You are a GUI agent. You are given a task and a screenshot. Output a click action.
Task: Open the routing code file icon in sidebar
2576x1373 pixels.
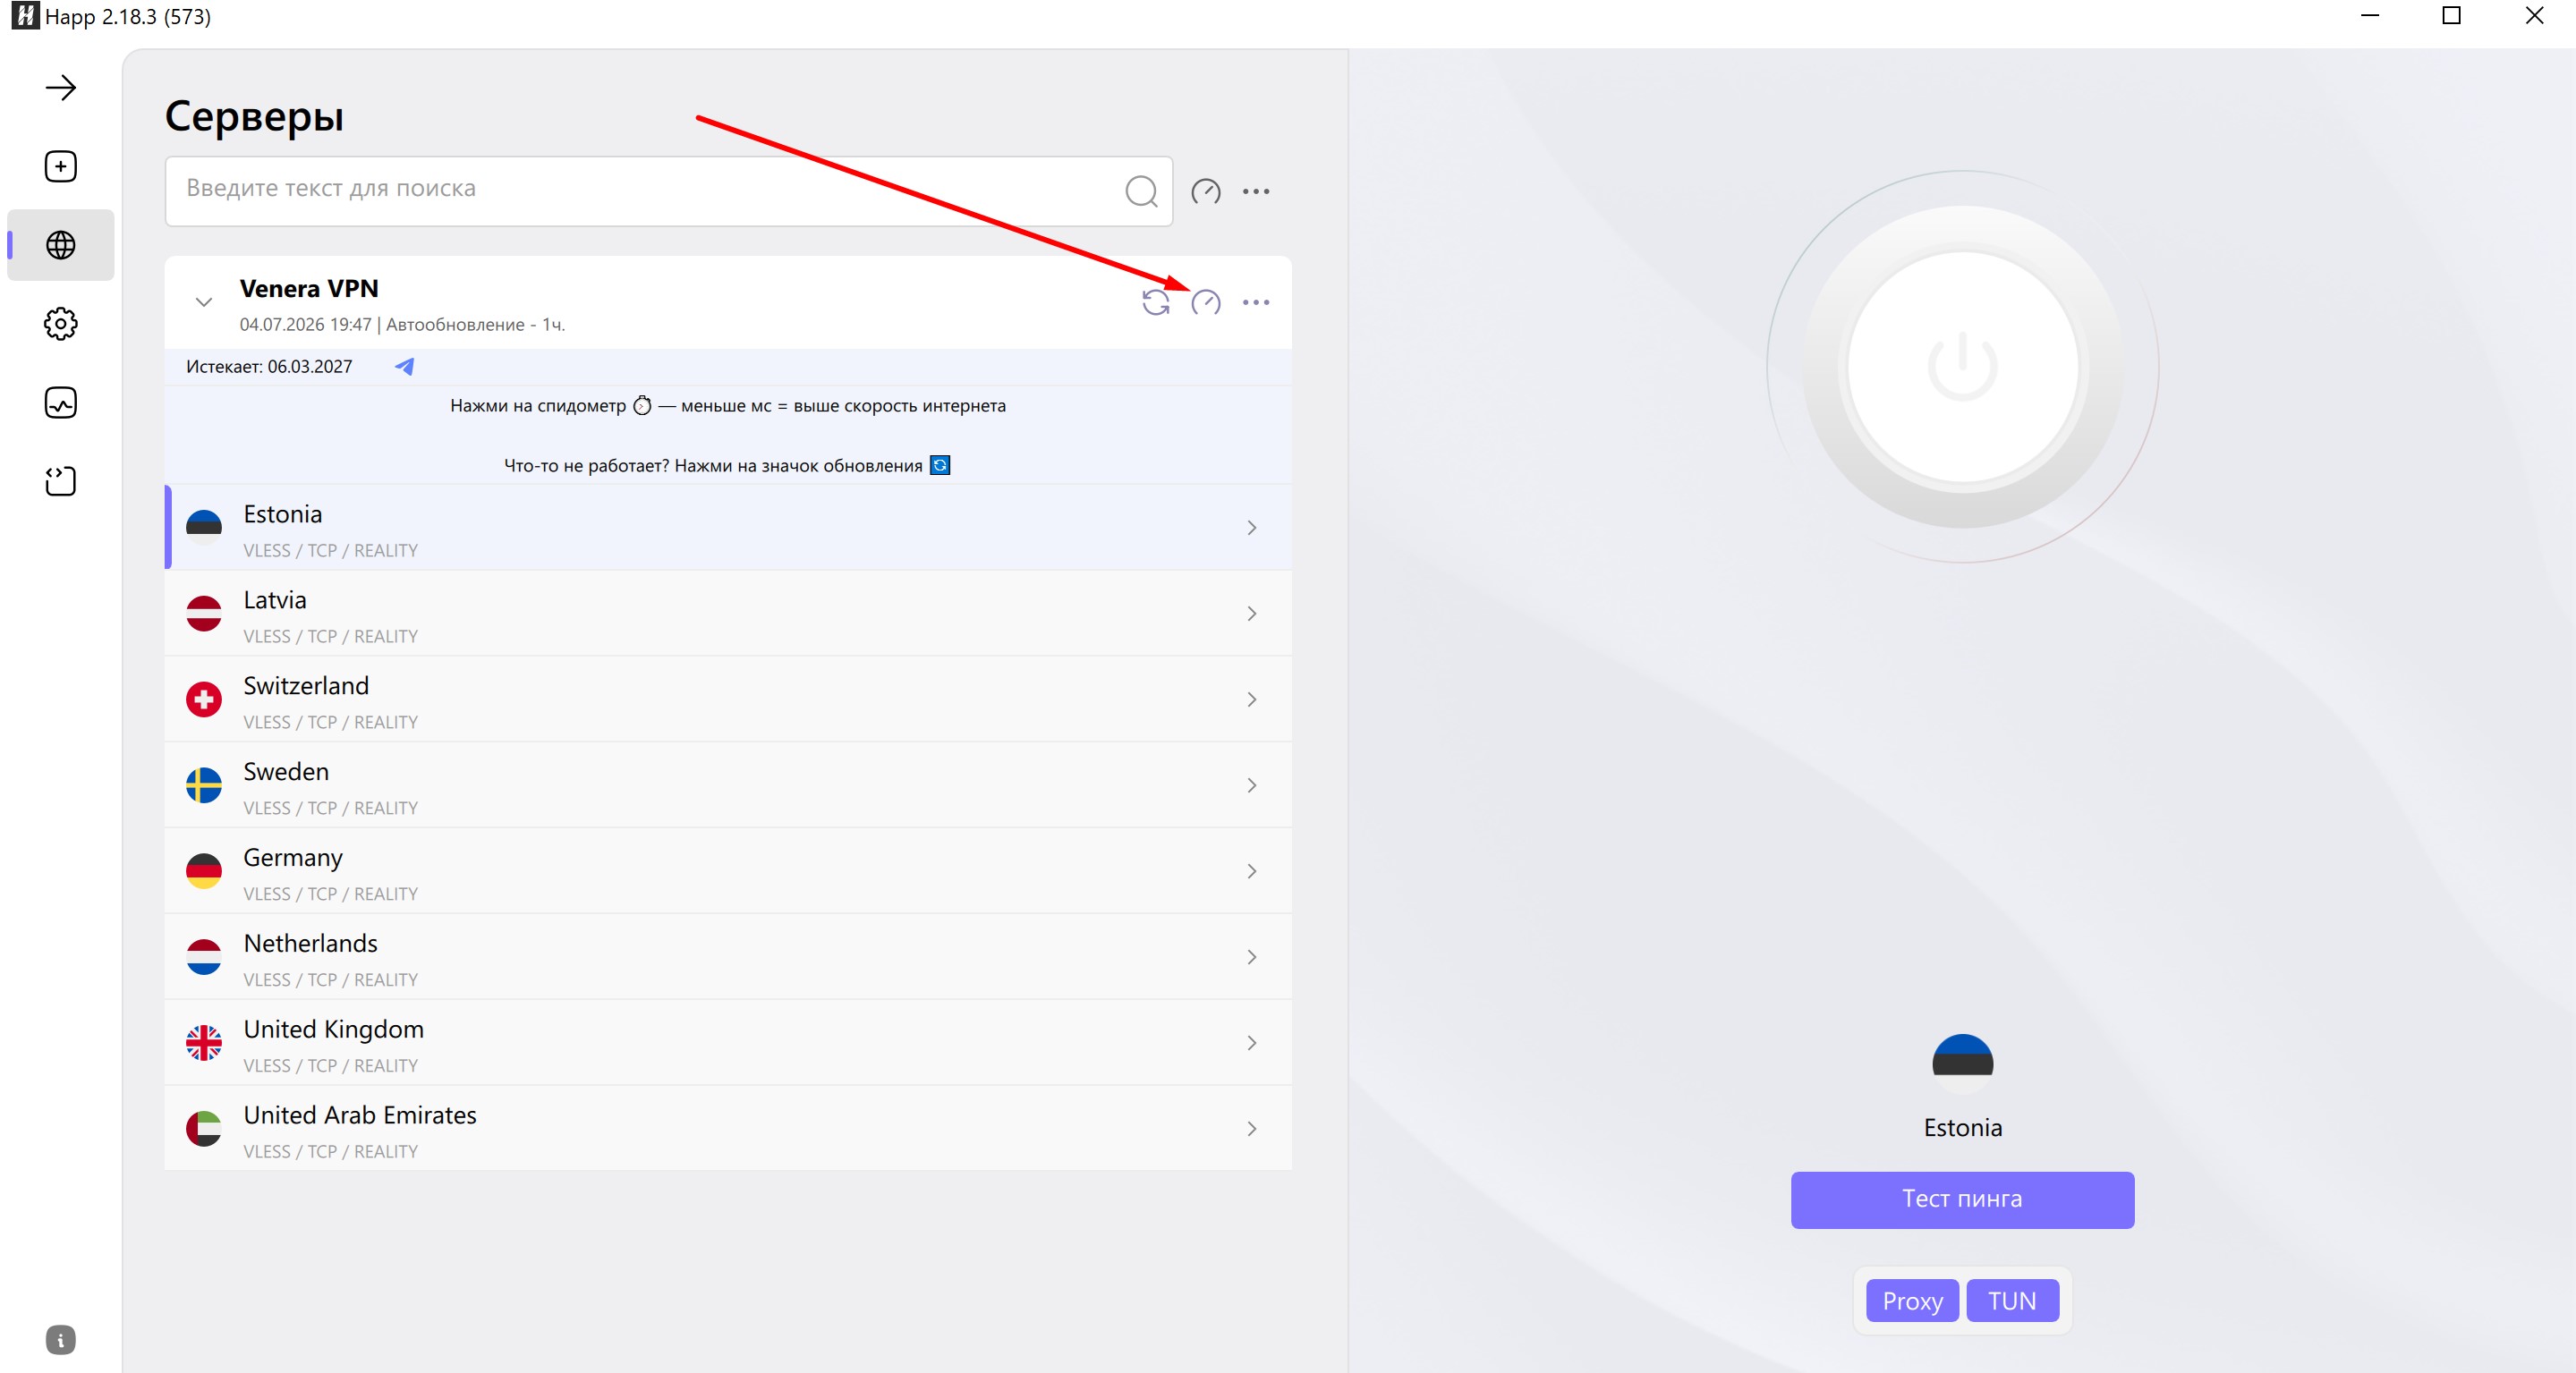click(60, 481)
